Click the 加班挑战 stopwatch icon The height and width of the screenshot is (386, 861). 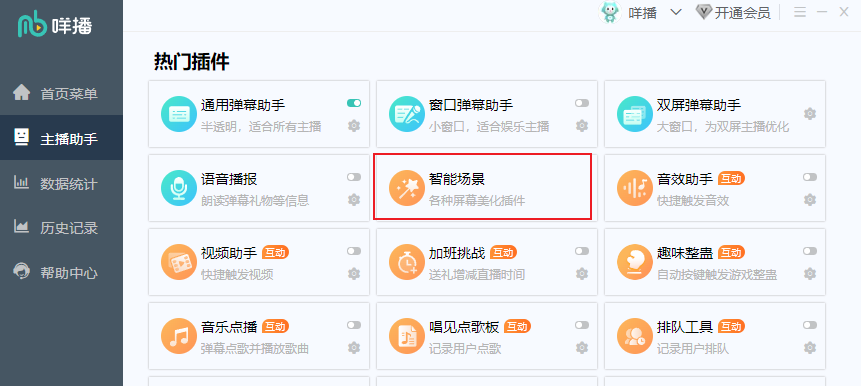tap(407, 262)
